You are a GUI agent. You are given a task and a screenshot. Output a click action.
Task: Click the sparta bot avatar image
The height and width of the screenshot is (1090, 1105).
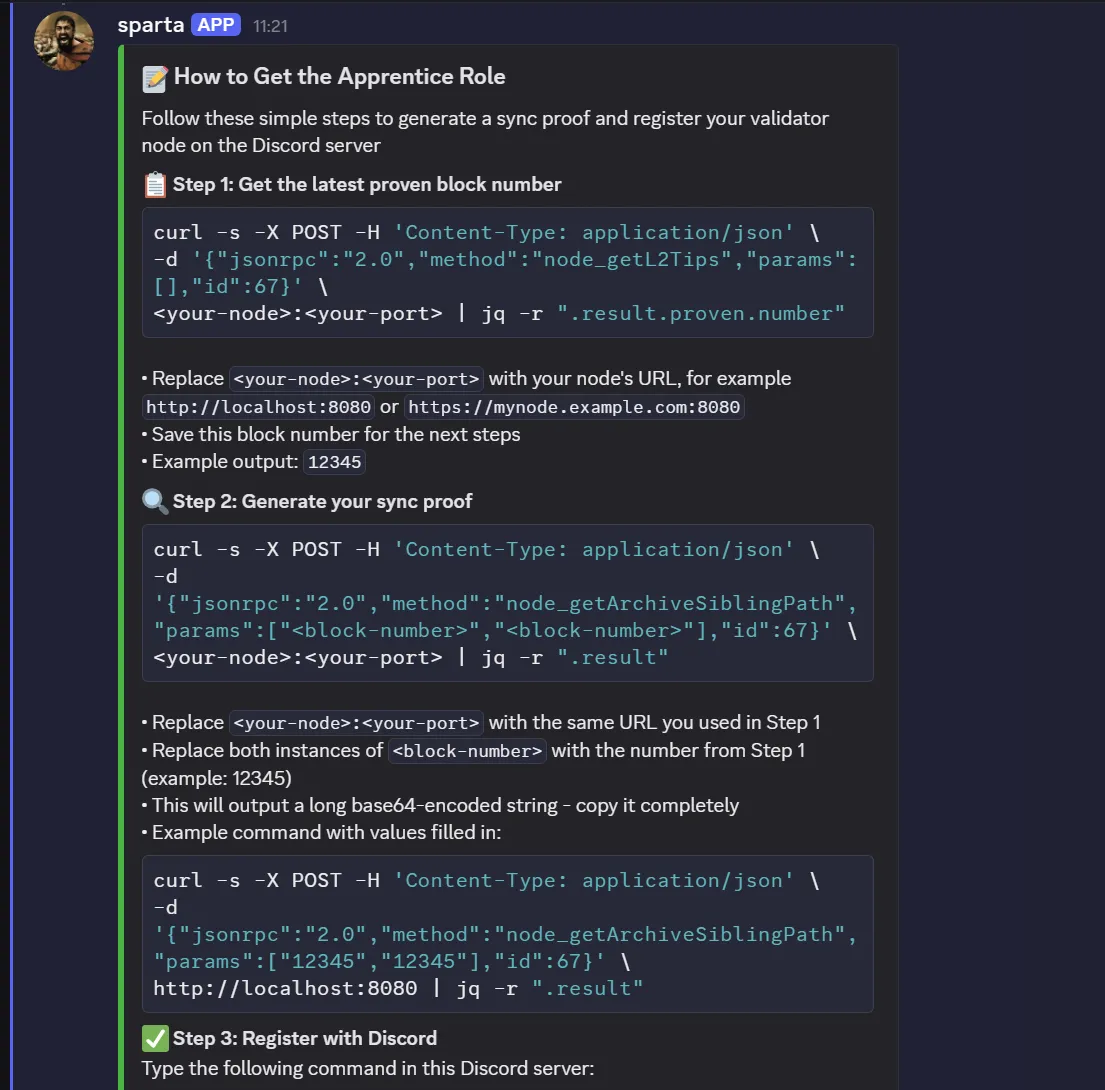click(x=64, y=41)
